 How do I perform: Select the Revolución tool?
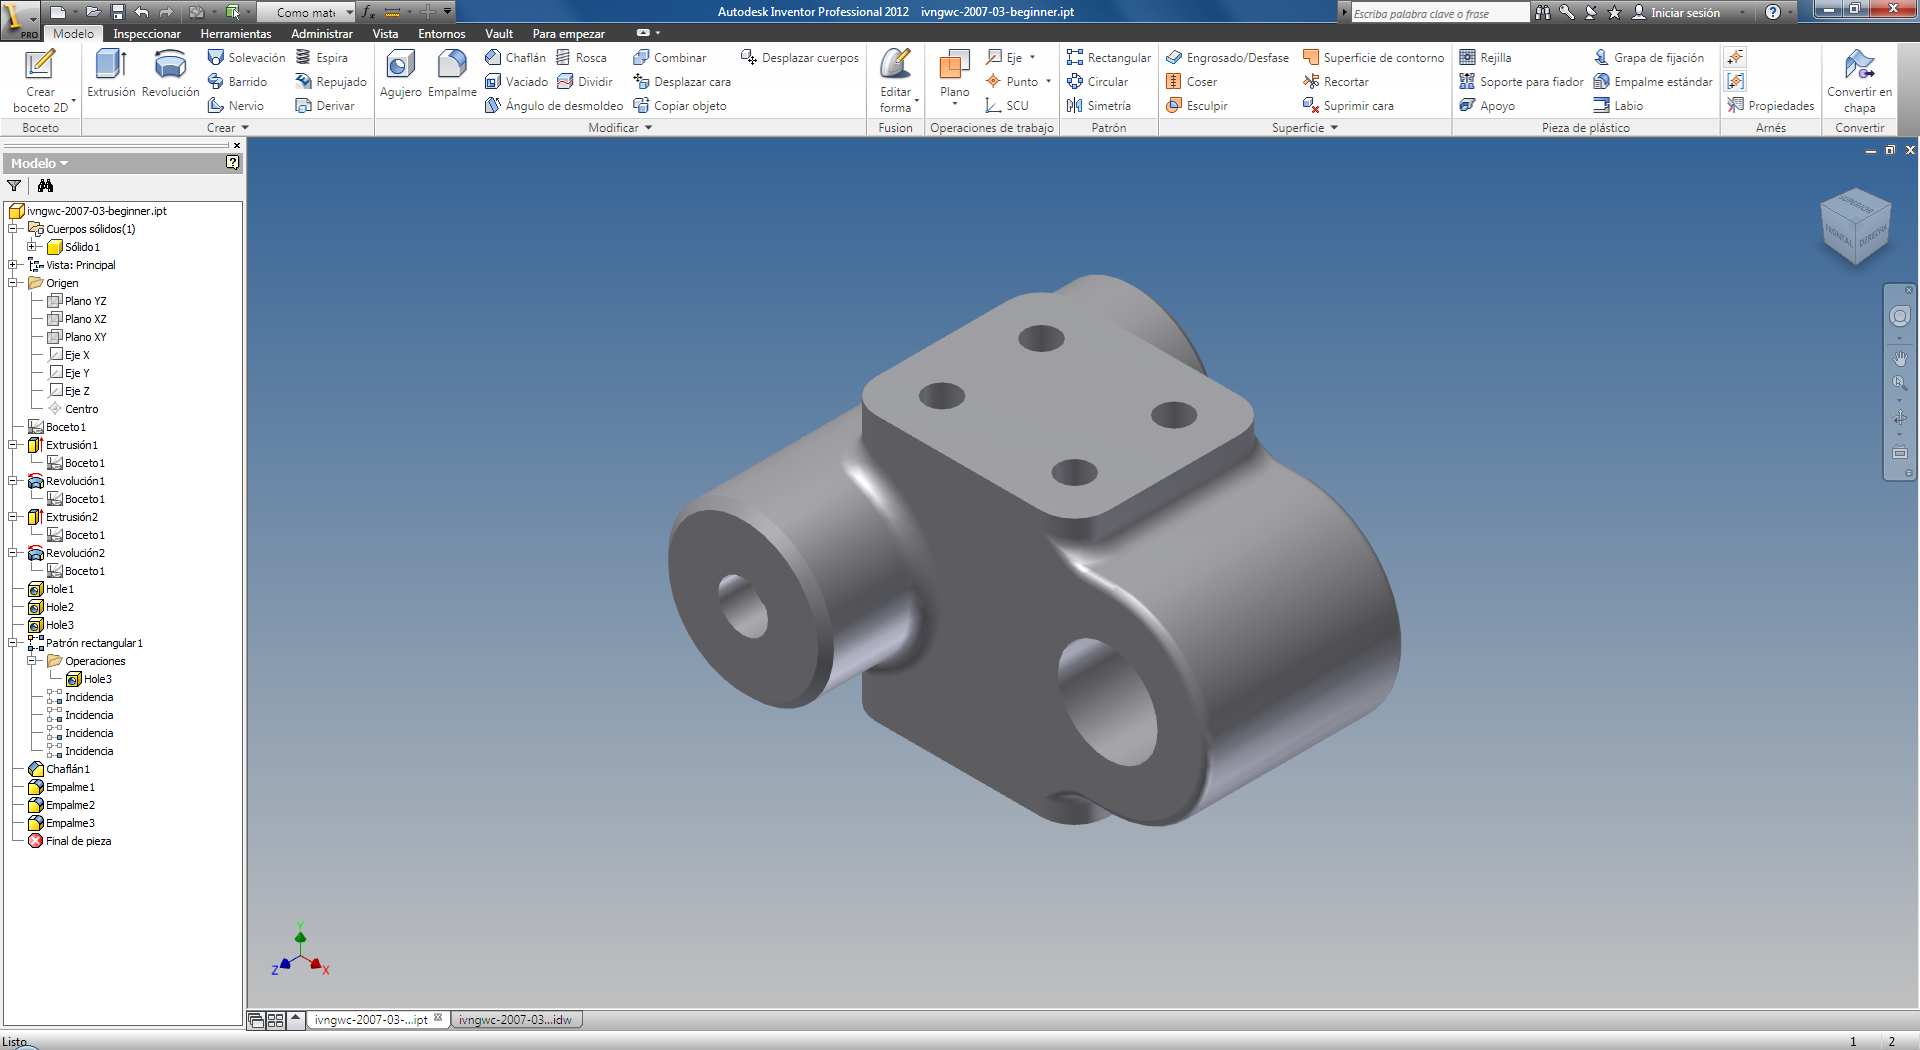(170, 74)
